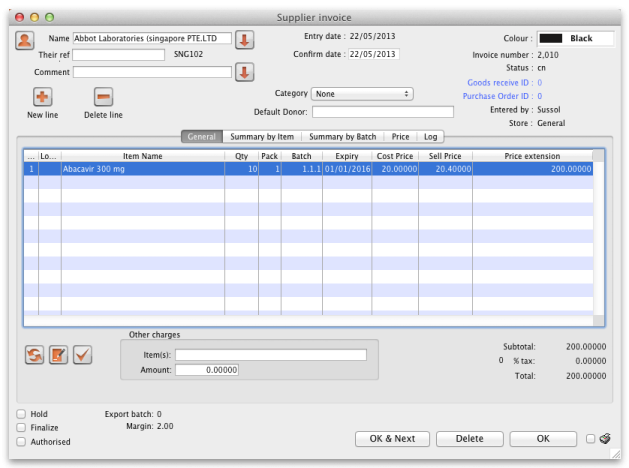The width and height of the screenshot is (629, 468).
Task: Click the Delete button
Action: [x=469, y=439]
